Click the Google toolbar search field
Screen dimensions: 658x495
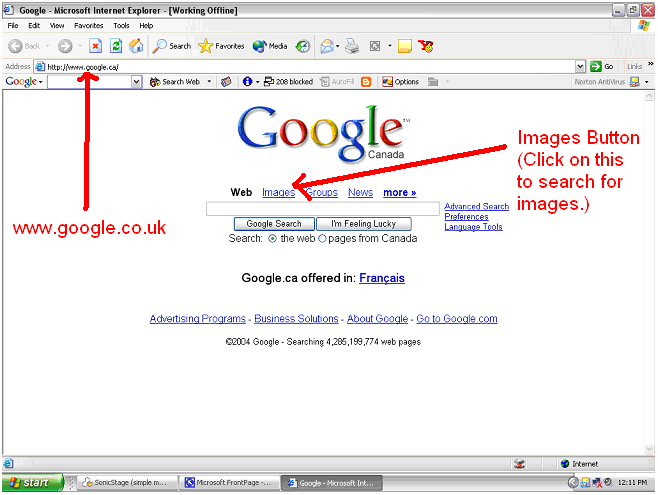89,81
